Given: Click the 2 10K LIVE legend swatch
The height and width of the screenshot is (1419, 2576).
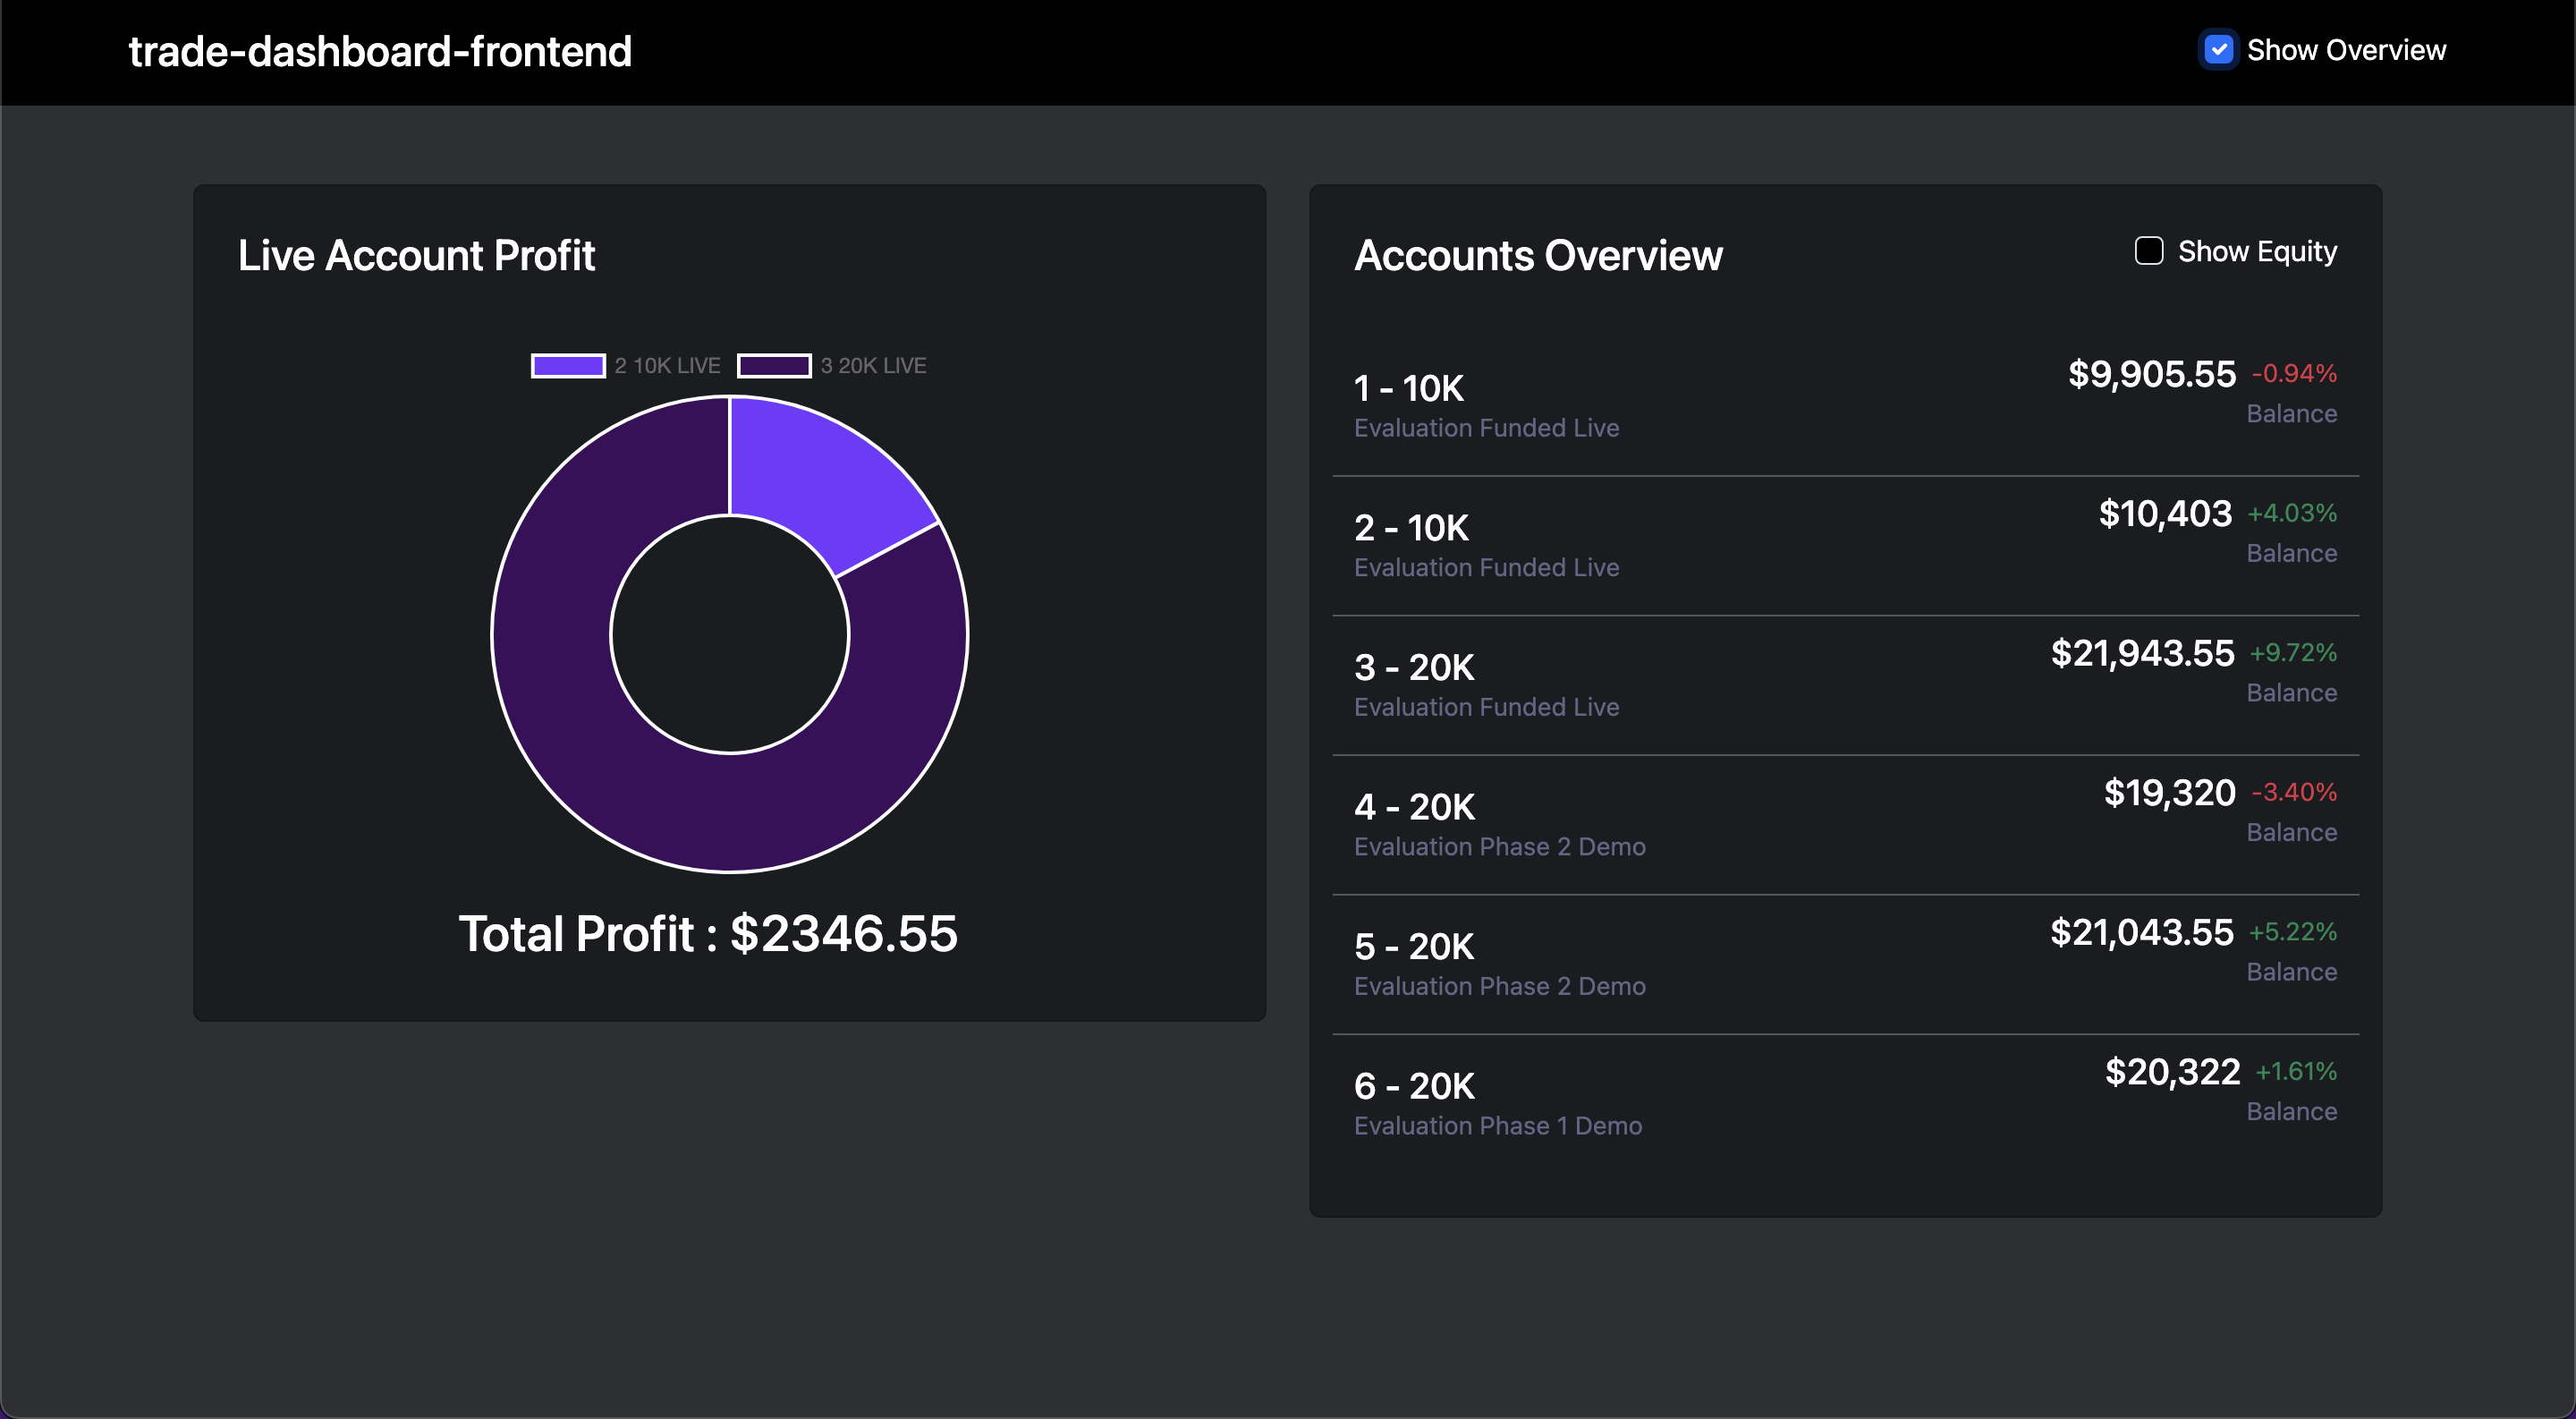Looking at the screenshot, I should point(567,364).
